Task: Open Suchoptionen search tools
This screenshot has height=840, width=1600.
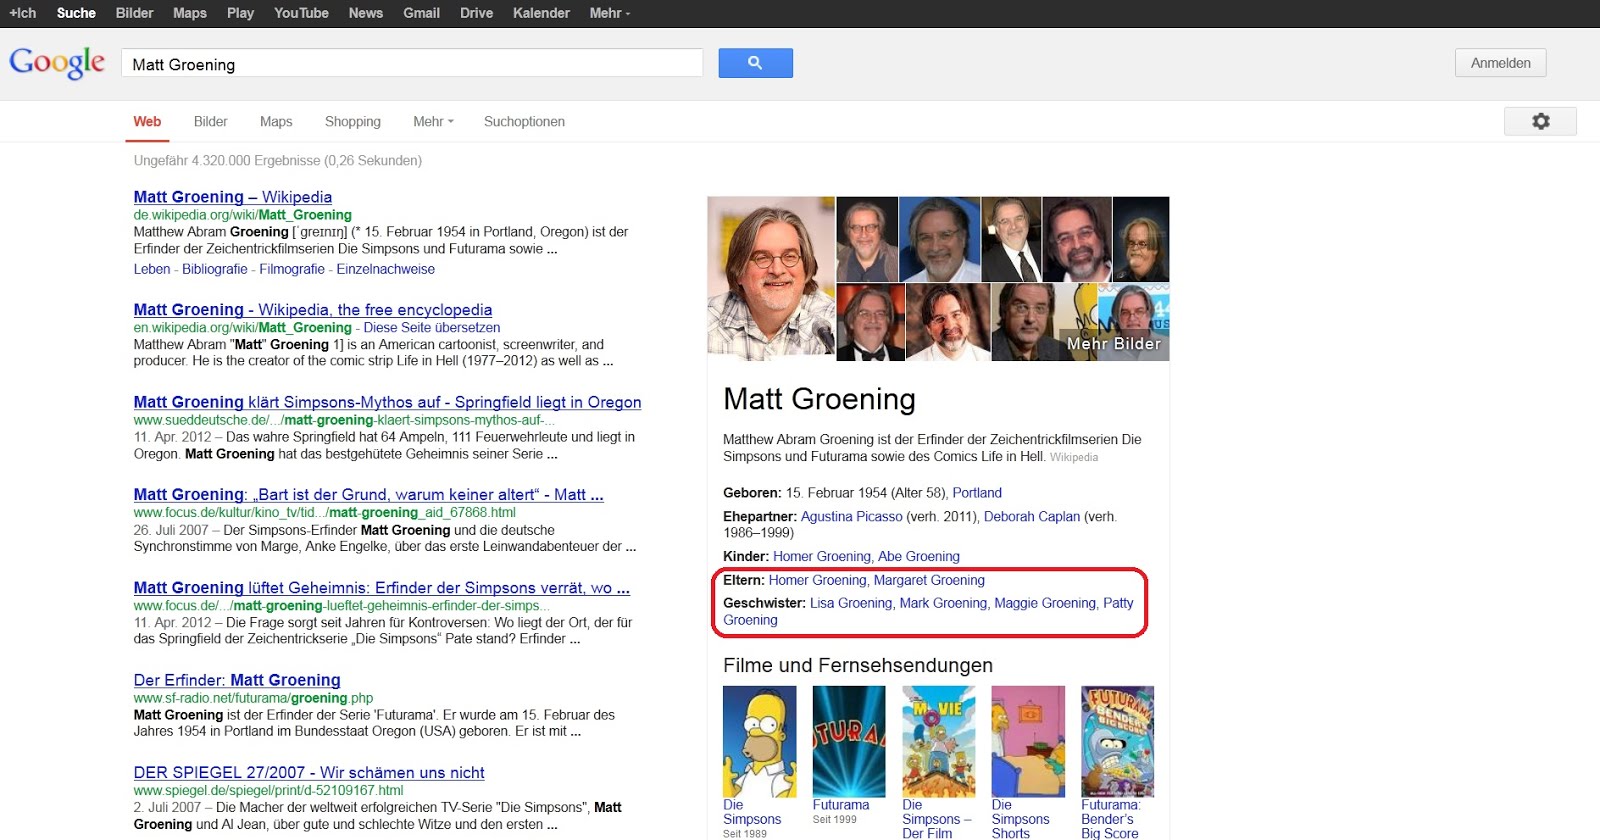Action: coord(524,121)
